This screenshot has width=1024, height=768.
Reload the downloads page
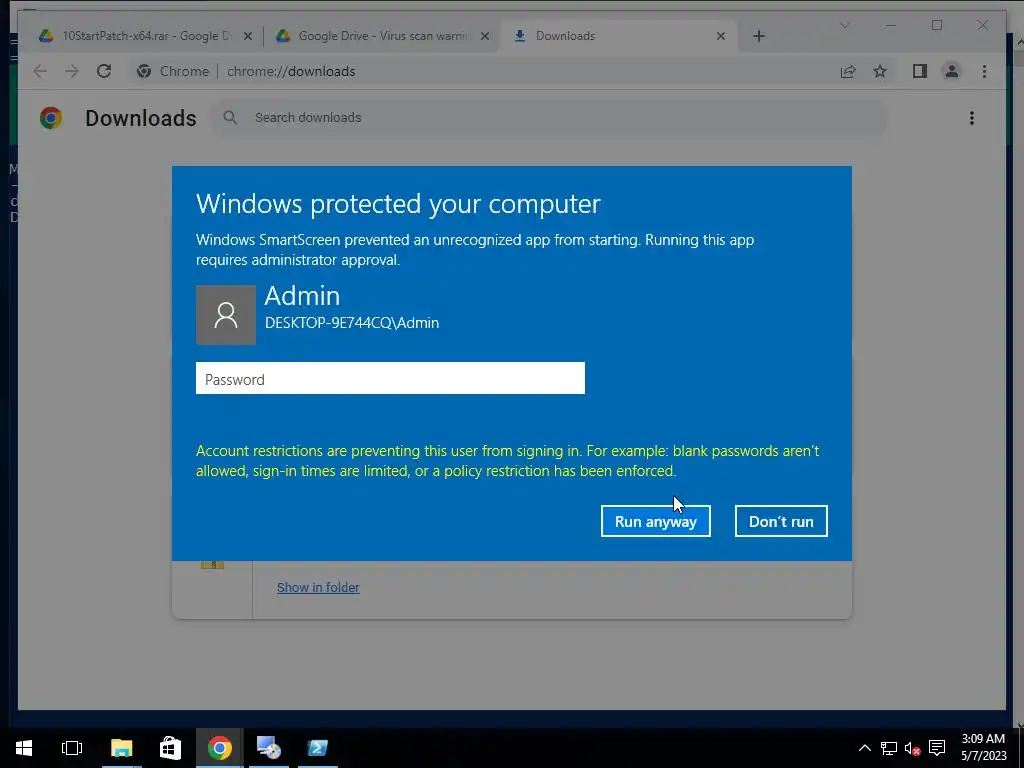tap(103, 71)
